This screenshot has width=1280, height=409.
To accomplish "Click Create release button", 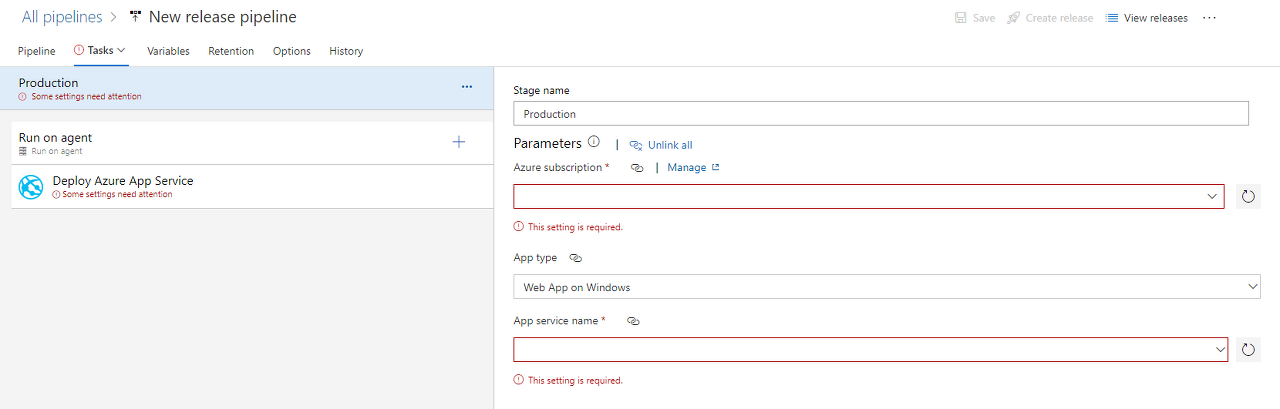I will [1050, 18].
